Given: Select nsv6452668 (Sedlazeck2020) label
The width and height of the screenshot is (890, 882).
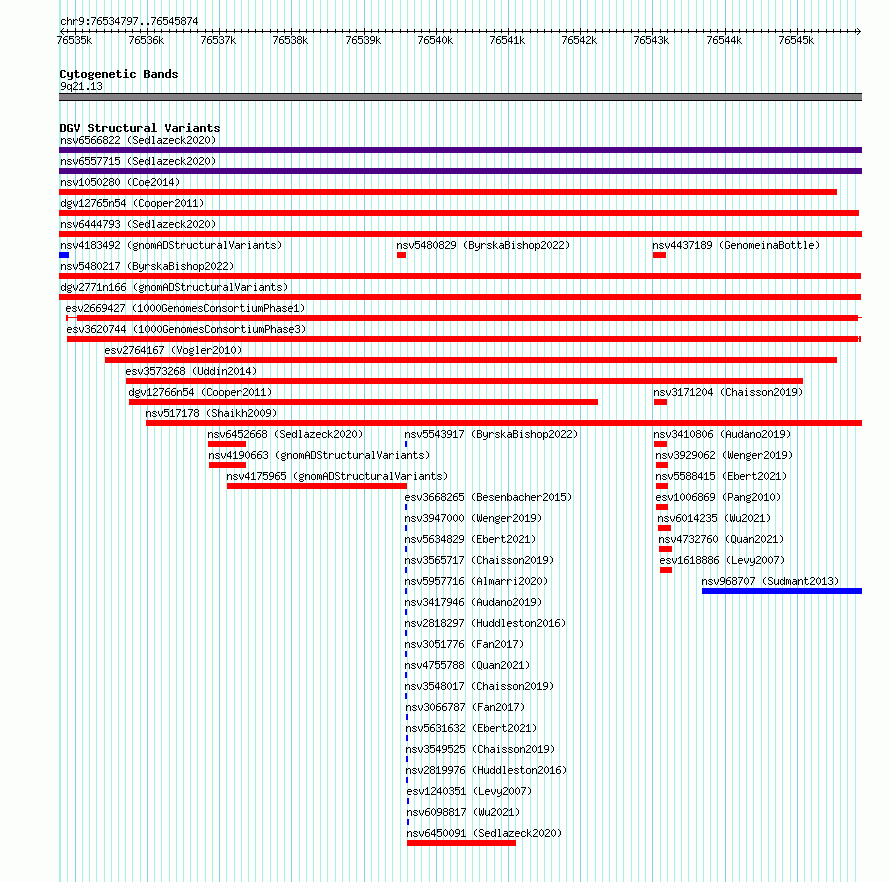Looking at the screenshot, I should (x=285, y=434).
